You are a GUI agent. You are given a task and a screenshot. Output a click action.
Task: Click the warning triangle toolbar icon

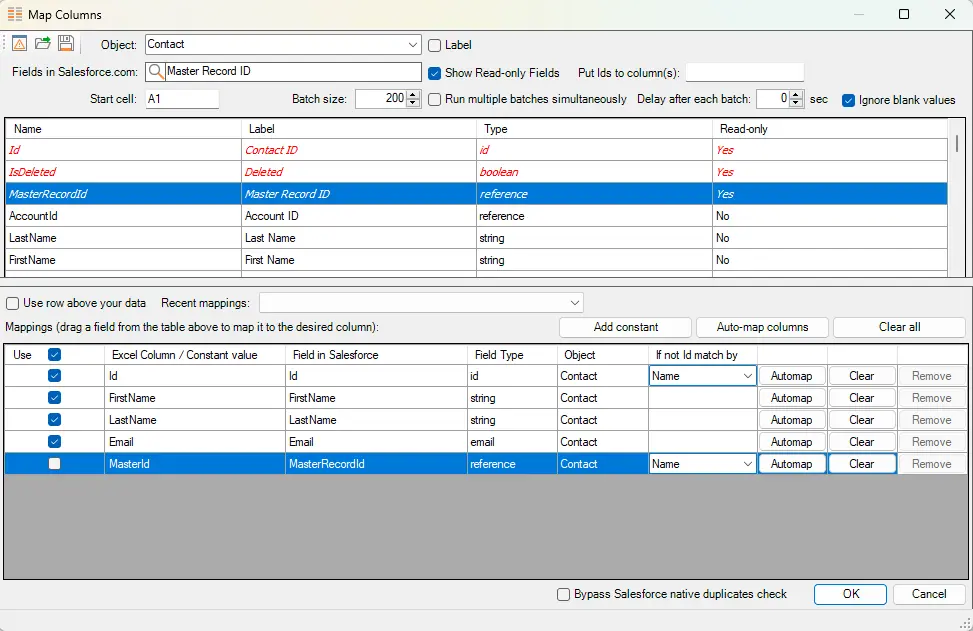pos(20,44)
